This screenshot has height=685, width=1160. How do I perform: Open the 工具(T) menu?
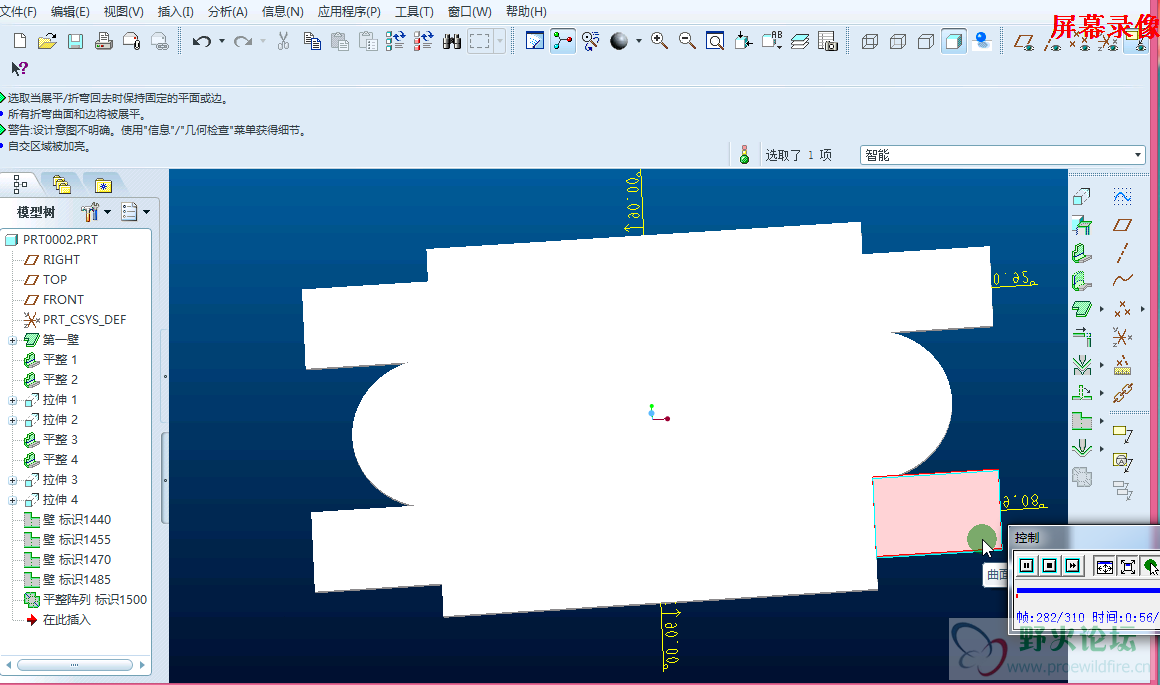tap(414, 12)
